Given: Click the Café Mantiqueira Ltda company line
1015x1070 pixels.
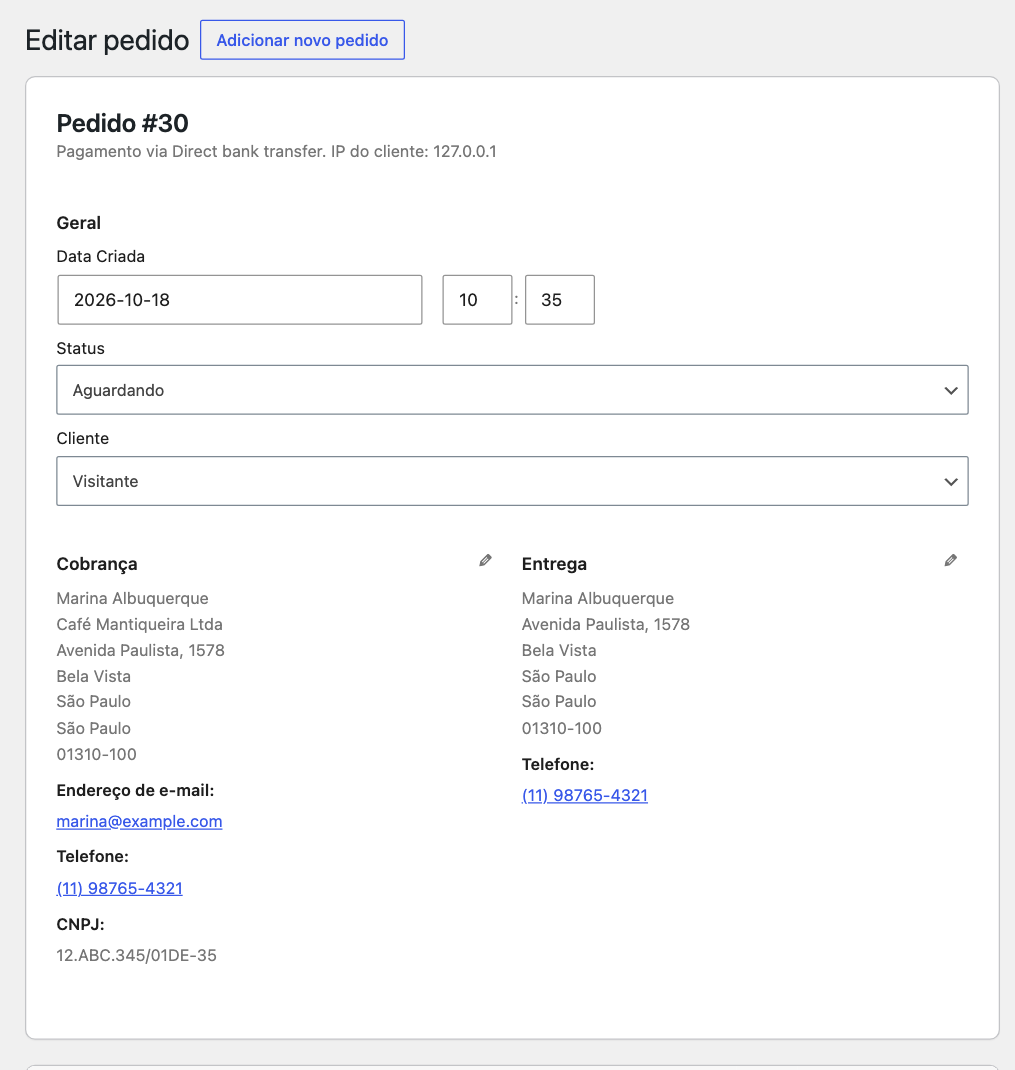Looking at the screenshot, I should [139, 624].
